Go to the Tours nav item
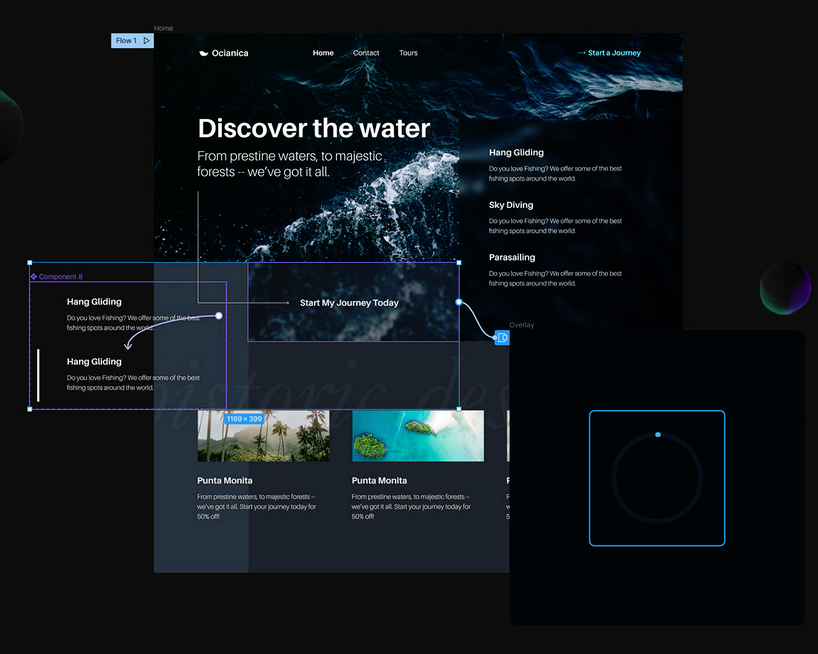This screenshot has width=818, height=654. point(408,53)
